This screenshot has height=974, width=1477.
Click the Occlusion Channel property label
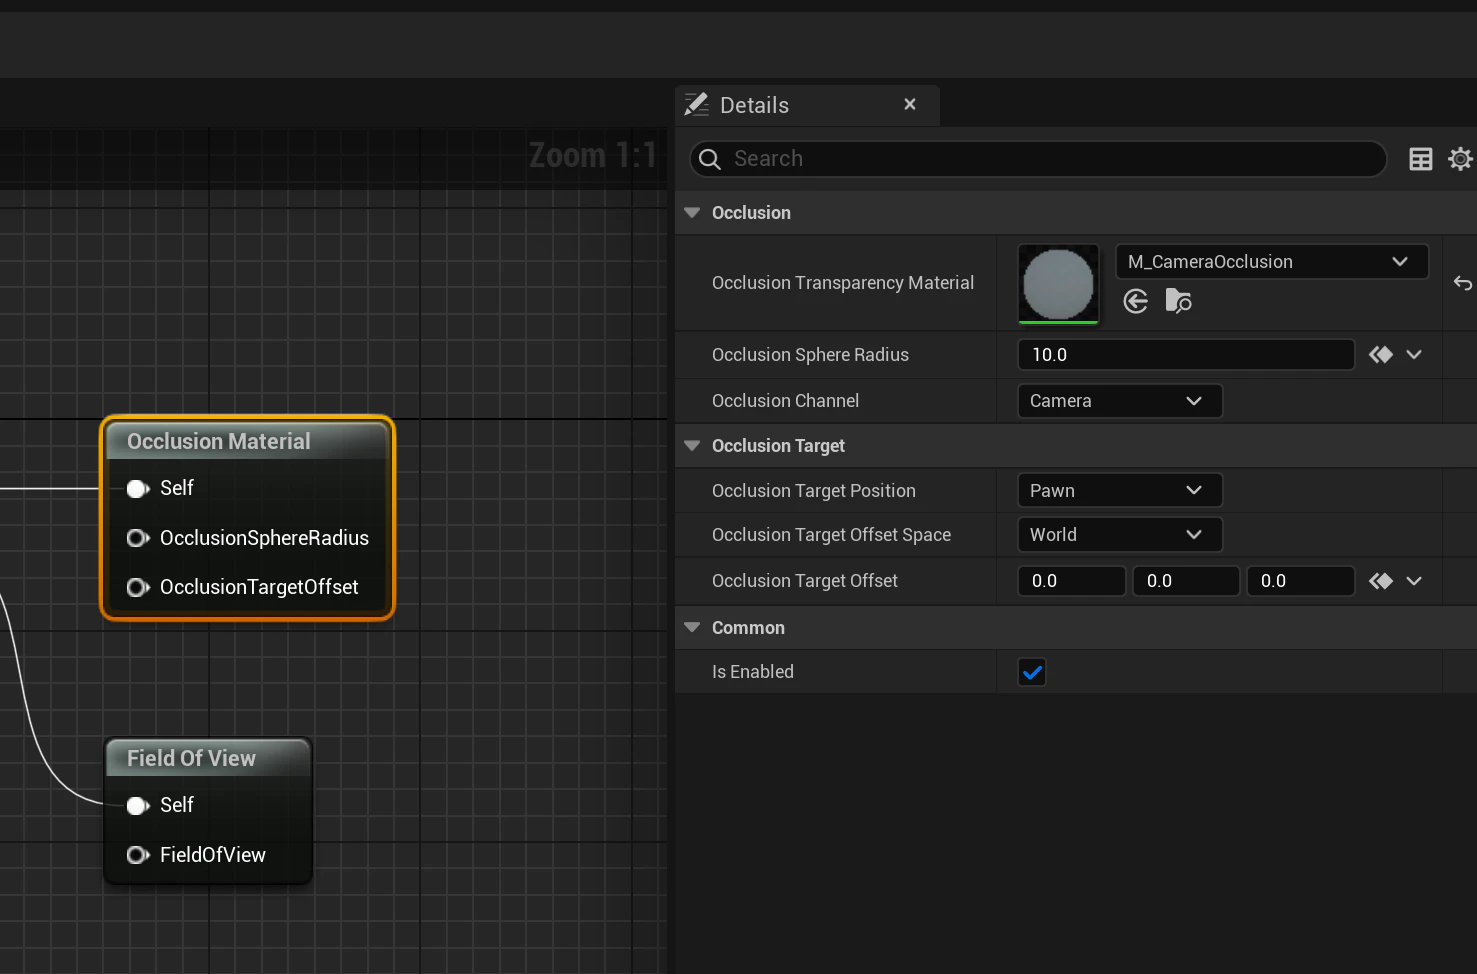(x=785, y=401)
